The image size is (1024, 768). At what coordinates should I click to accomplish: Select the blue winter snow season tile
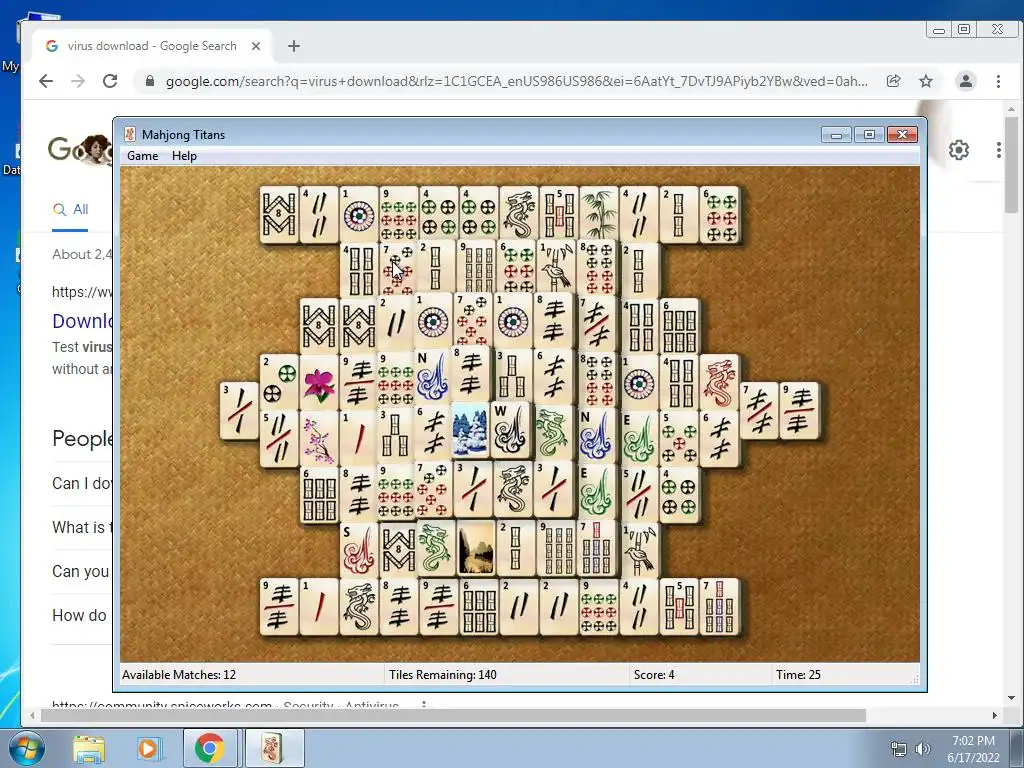pyautogui.click(x=470, y=430)
